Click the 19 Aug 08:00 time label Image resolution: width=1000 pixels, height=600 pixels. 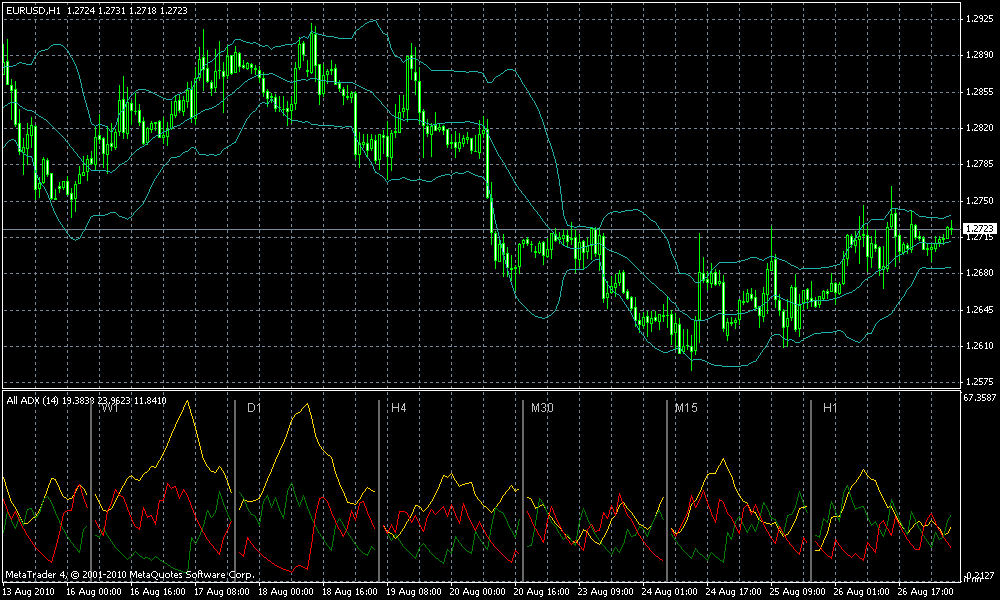414,592
